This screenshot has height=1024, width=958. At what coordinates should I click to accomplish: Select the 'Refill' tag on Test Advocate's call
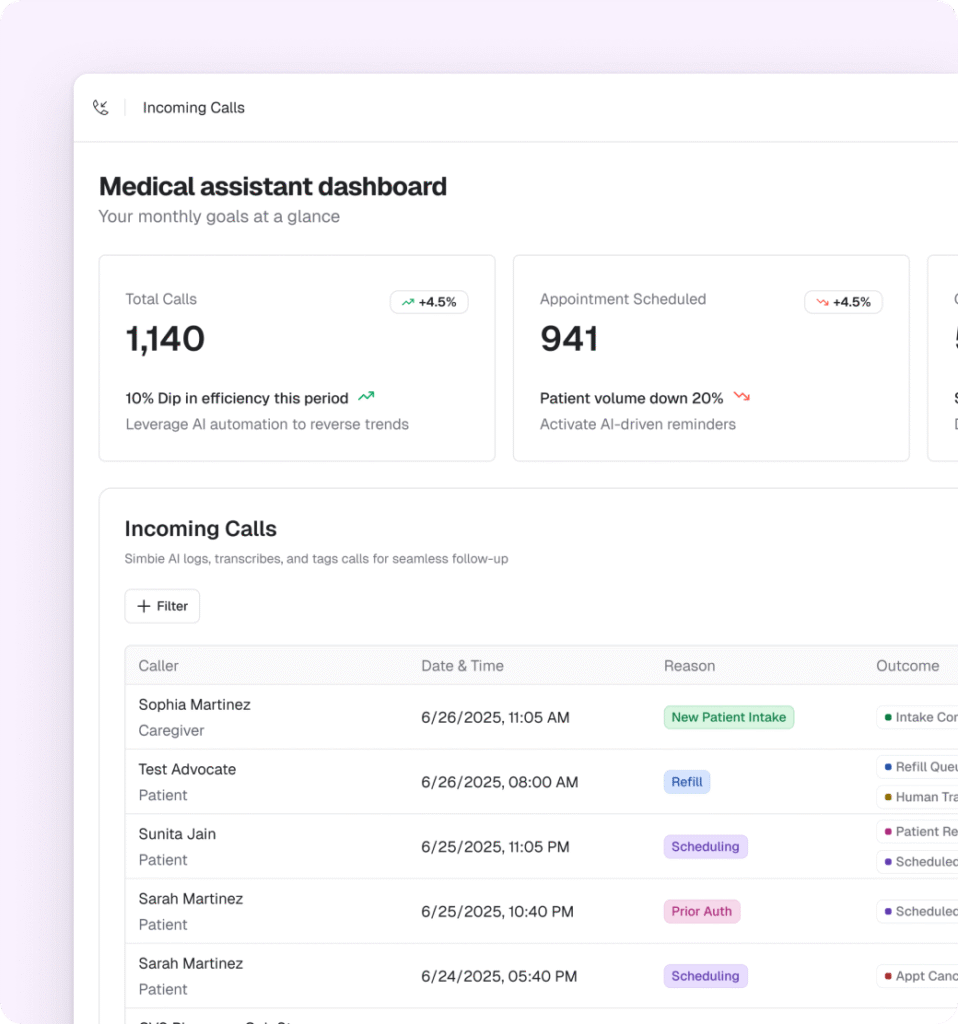pos(686,781)
